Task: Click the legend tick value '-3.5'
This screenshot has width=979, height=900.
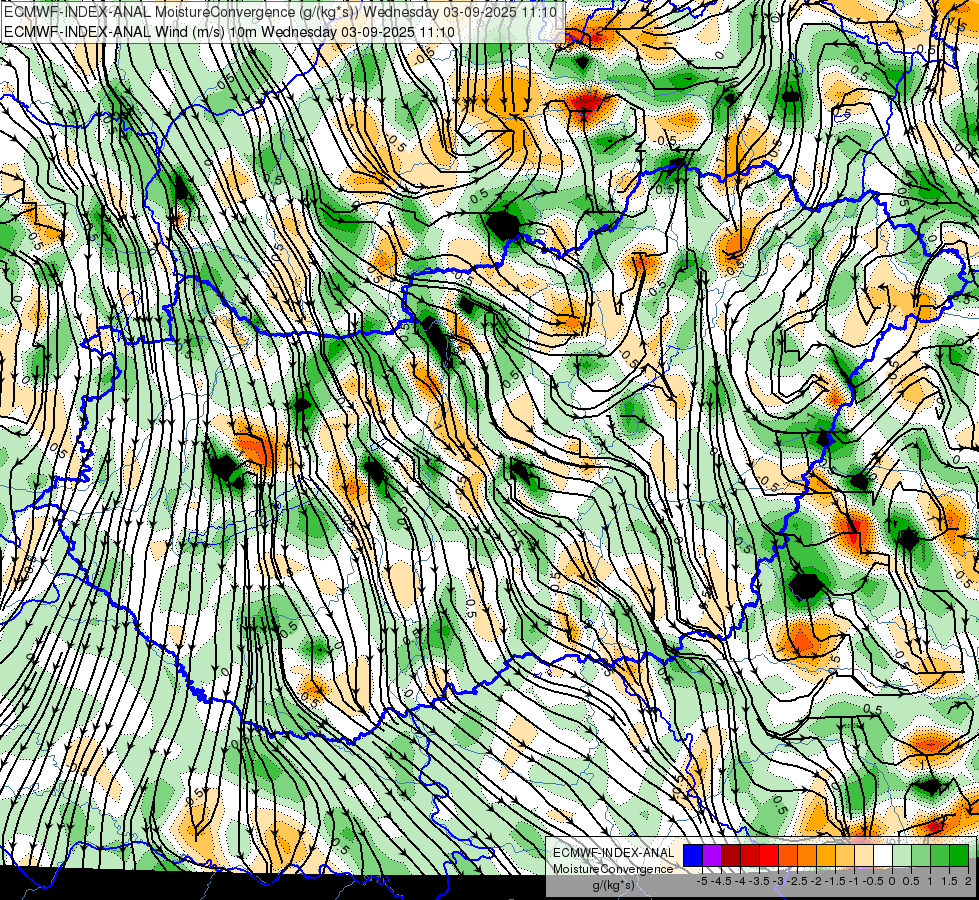Action: point(759,881)
